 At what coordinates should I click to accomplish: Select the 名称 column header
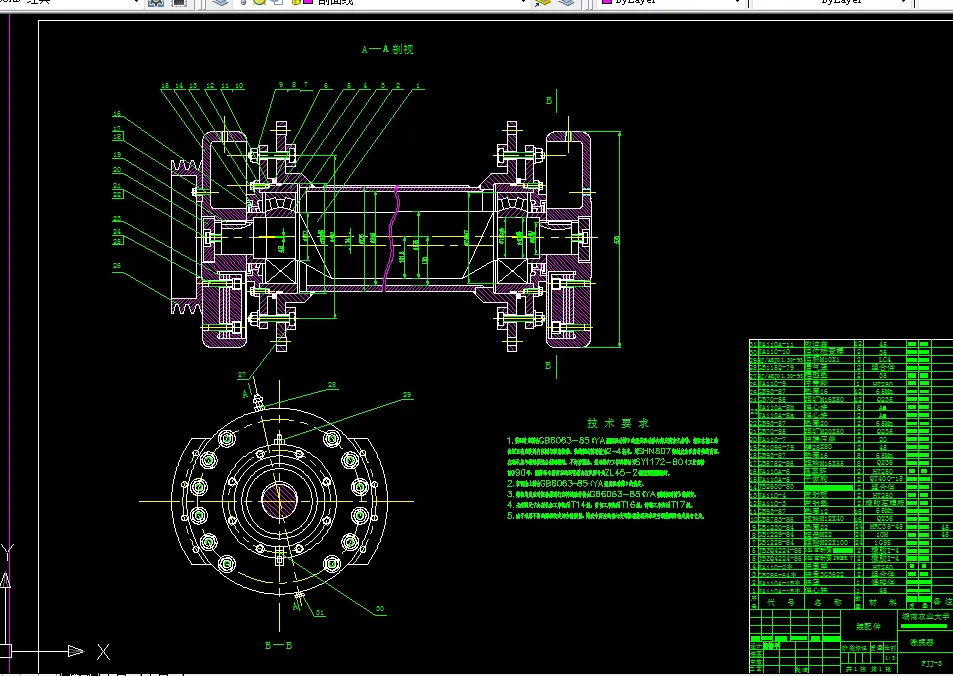(x=828, y=602)
